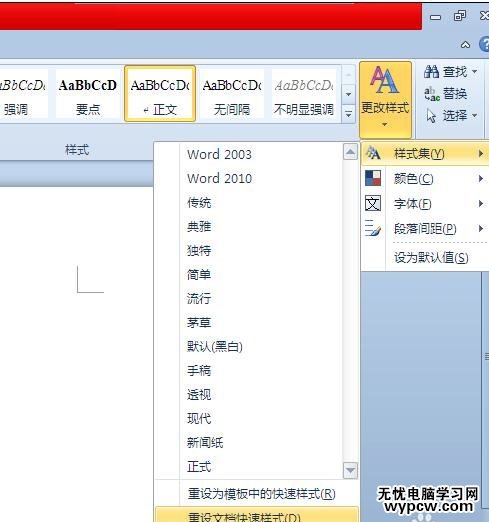489x522 pixels.
Task: Click the Style Set (样式集) menu icon
Action: tap(373, 153)
